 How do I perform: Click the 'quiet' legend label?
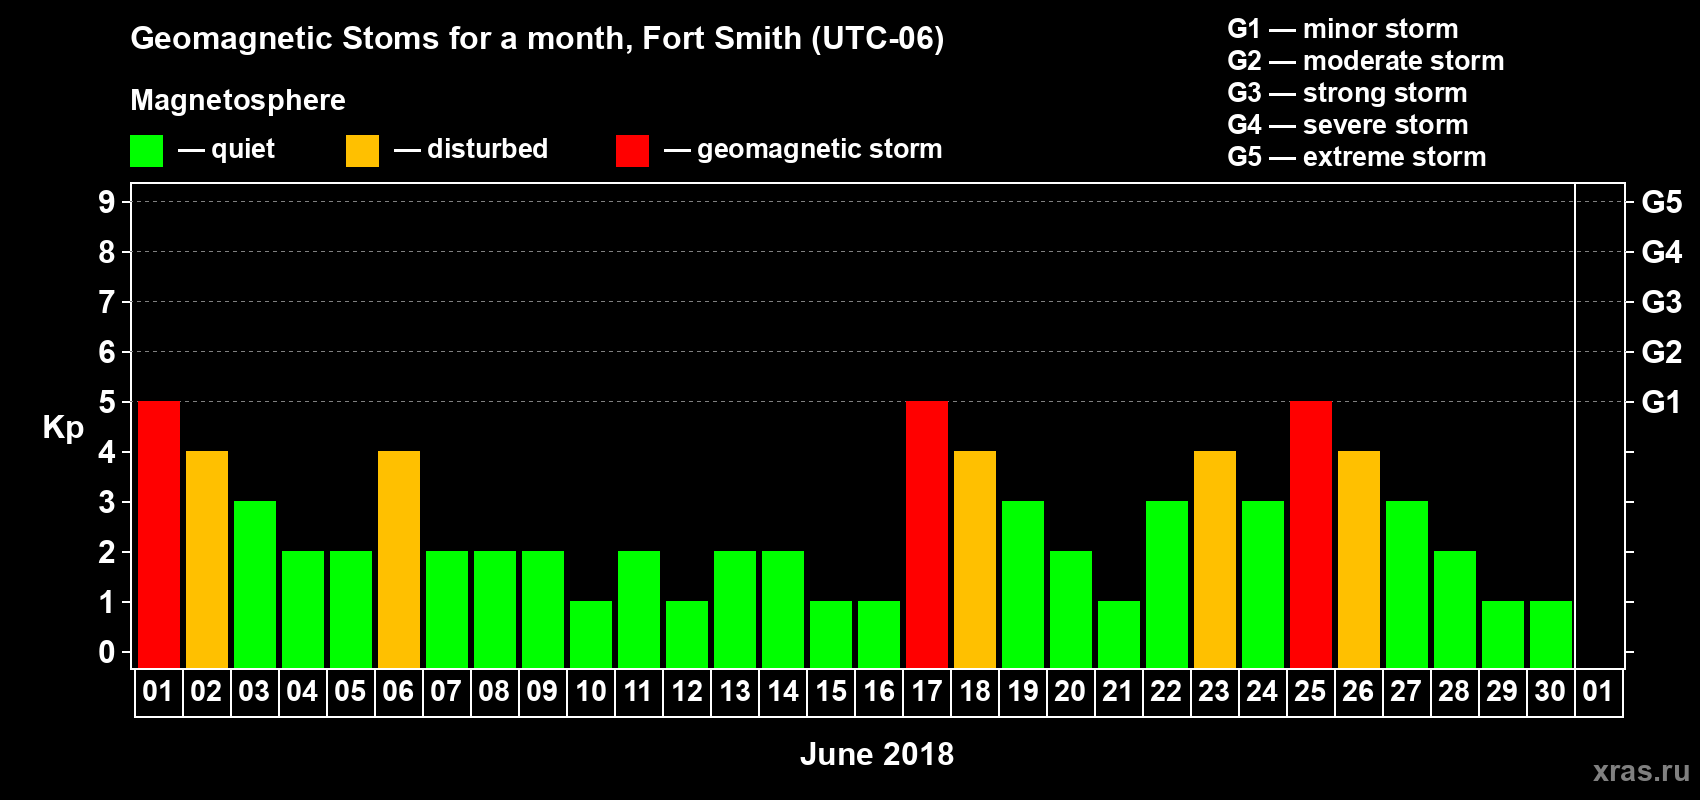243,150
